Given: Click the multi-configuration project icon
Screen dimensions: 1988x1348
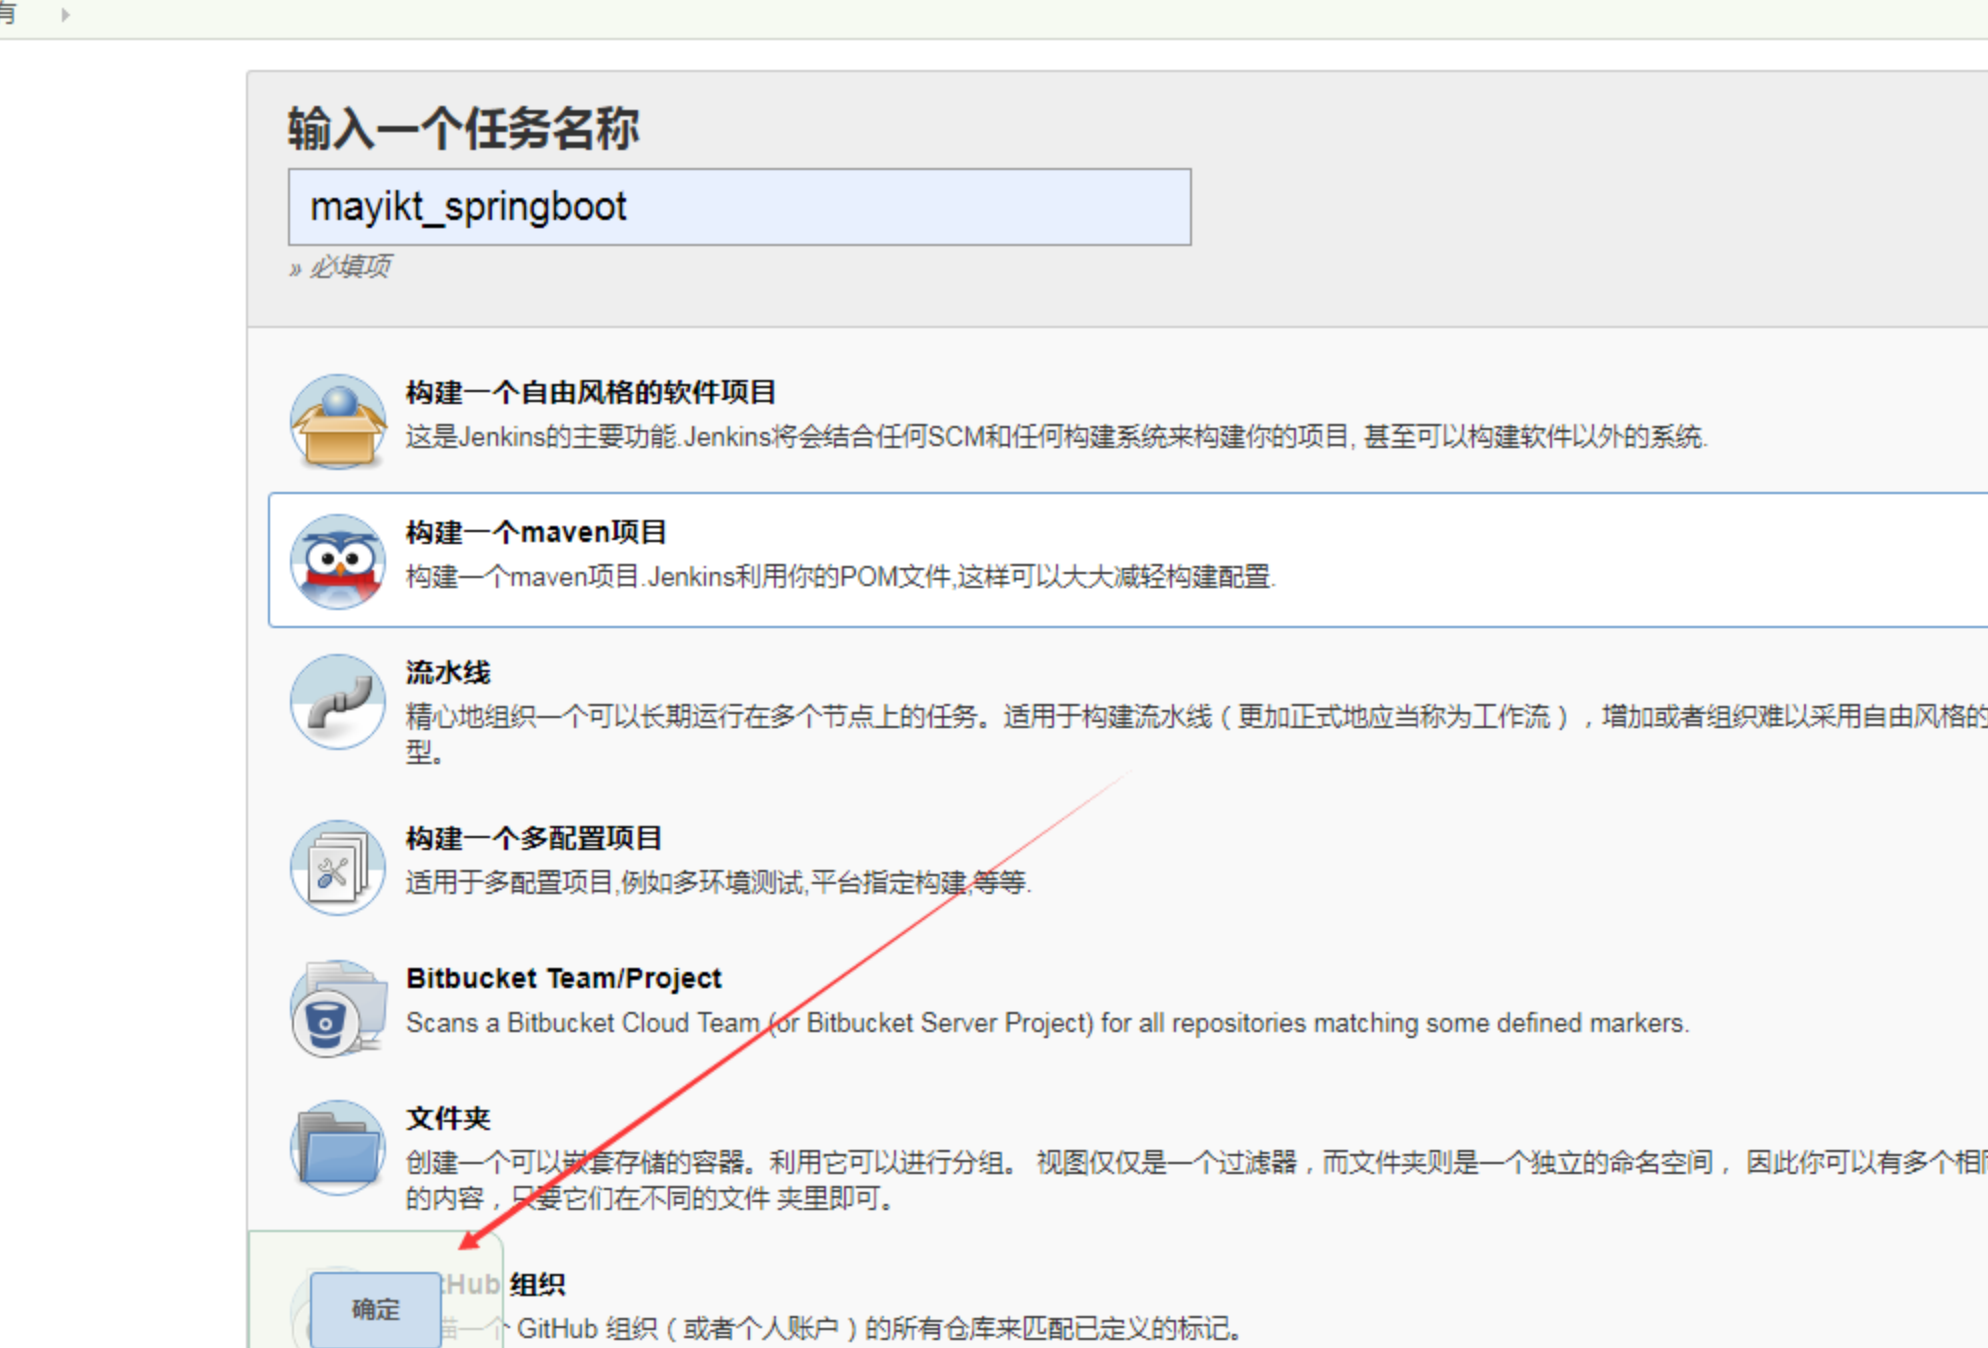Looking at the screenshot, I should pos(338,867).
